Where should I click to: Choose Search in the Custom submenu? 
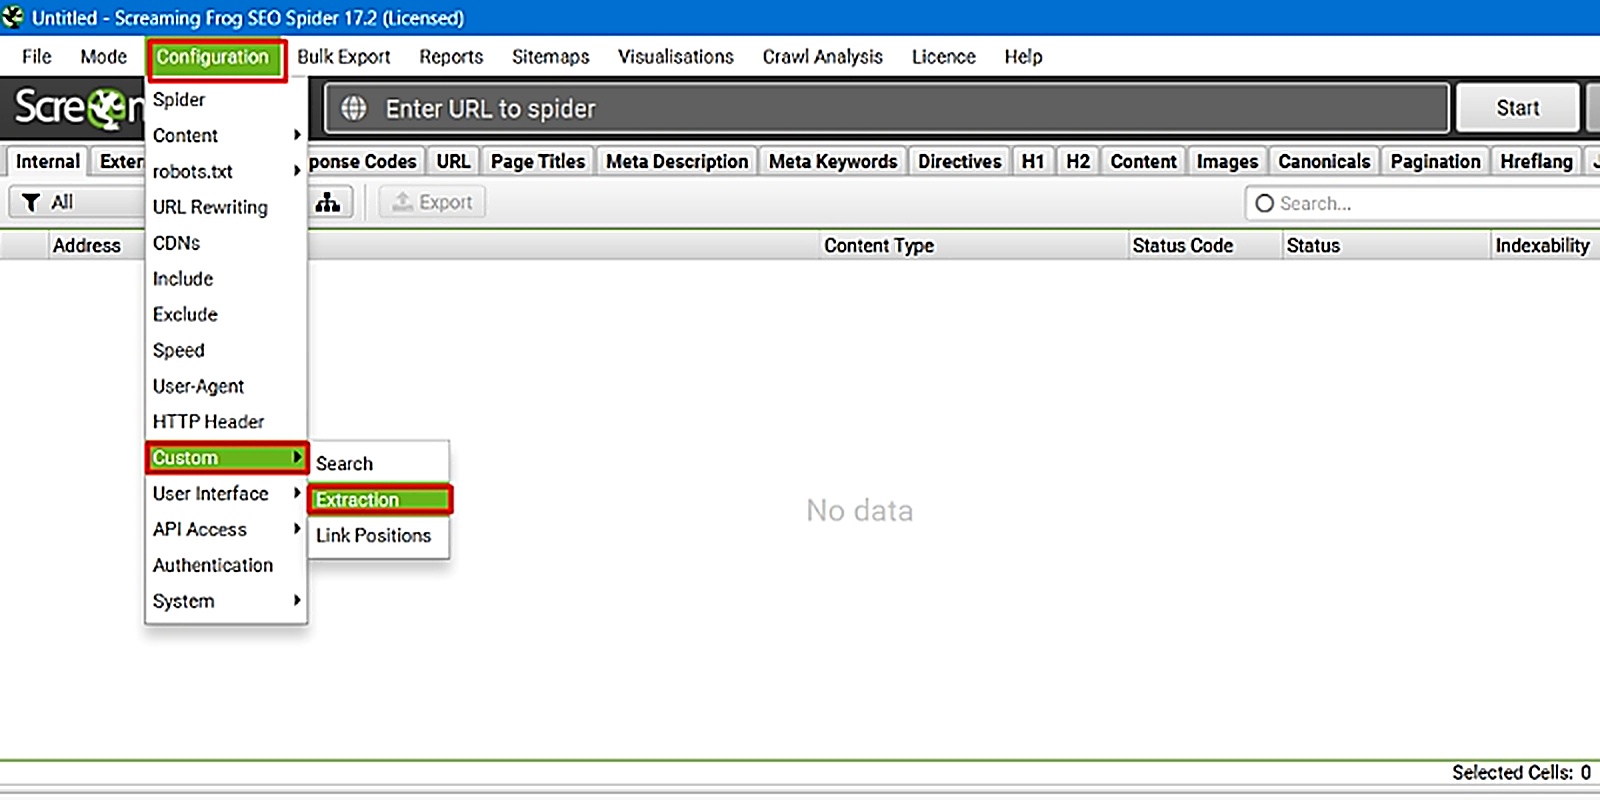(379, 464)
